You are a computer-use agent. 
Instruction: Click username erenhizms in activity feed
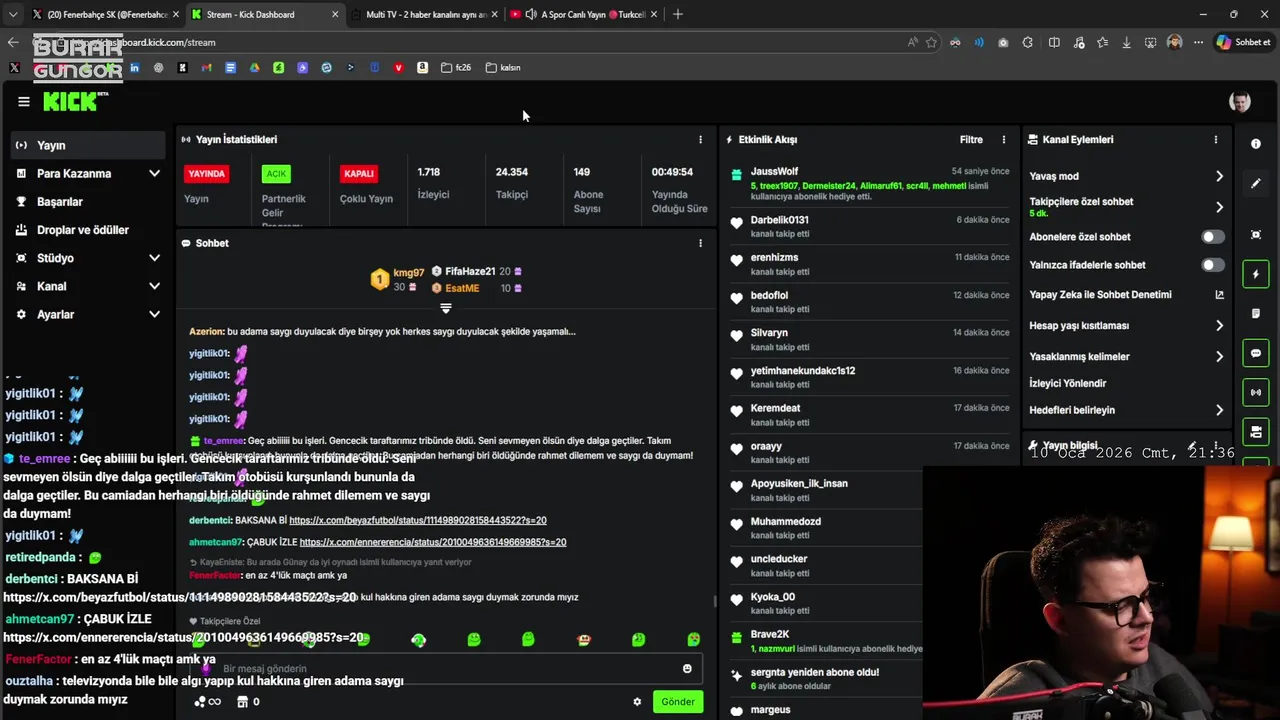tap(774, 258)
